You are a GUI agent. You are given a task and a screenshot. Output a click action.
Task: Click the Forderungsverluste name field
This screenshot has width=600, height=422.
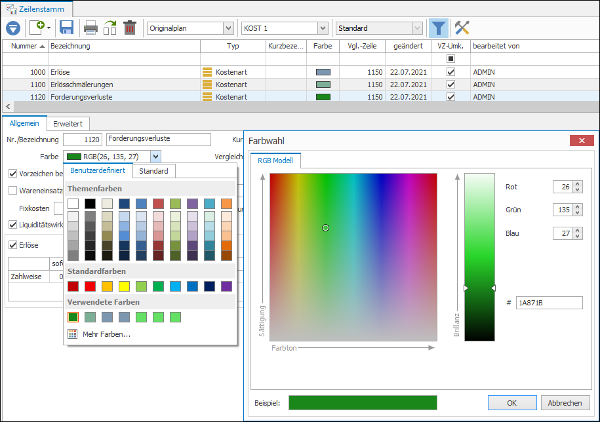point(158,139)
